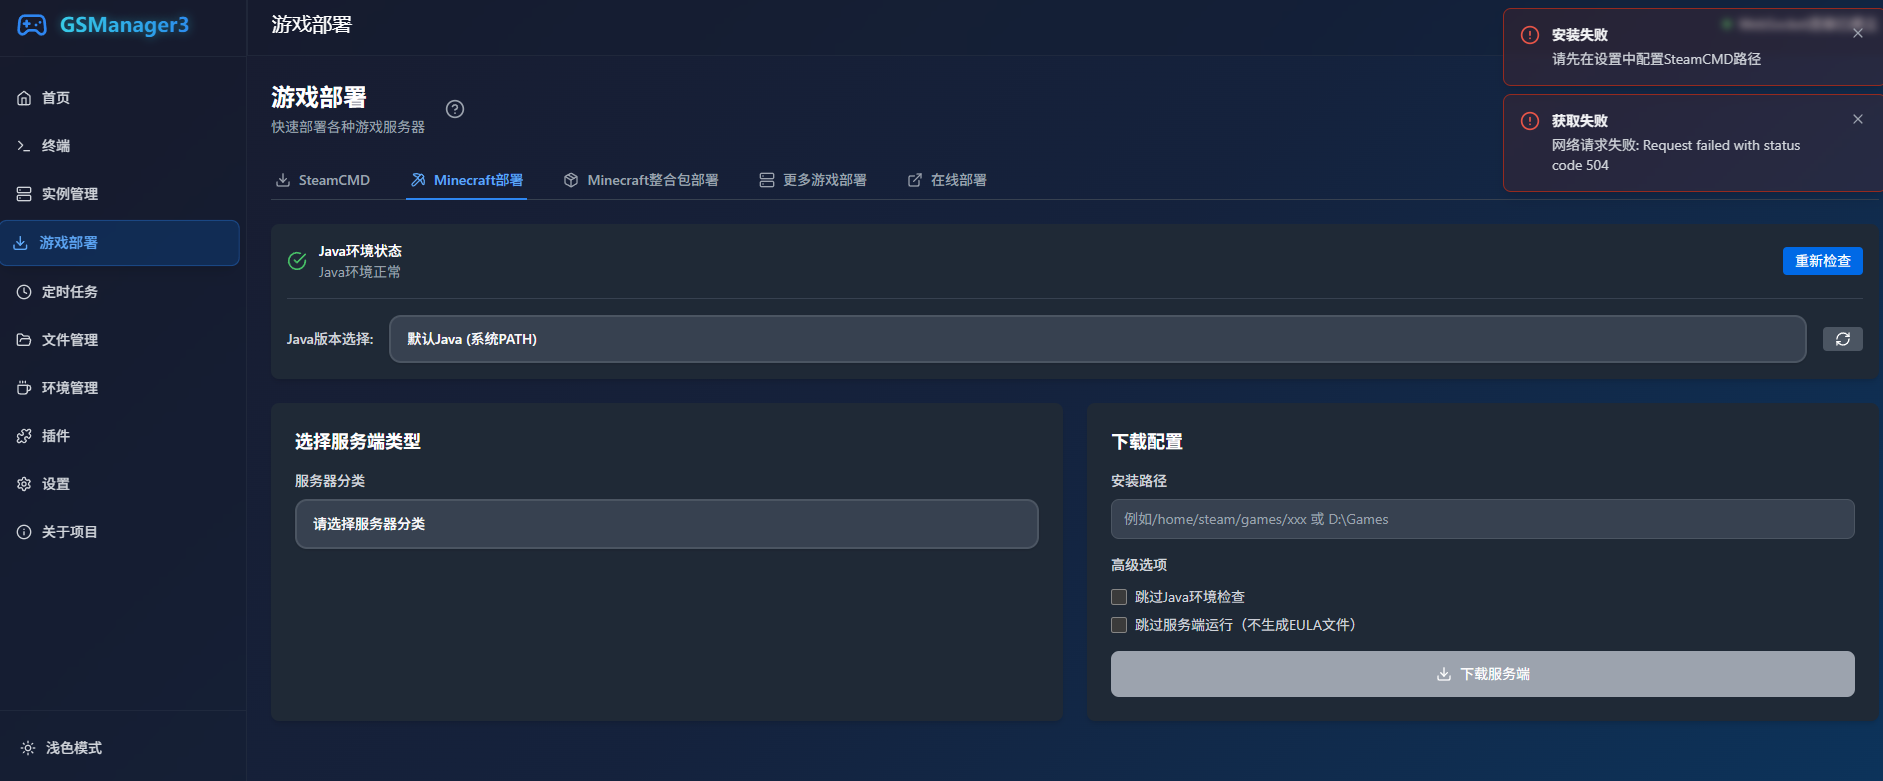Click the green Java环境状态 check icon
Image resolution: width=1883 pixels, height=781 pixels.
(x=297, y=261)
